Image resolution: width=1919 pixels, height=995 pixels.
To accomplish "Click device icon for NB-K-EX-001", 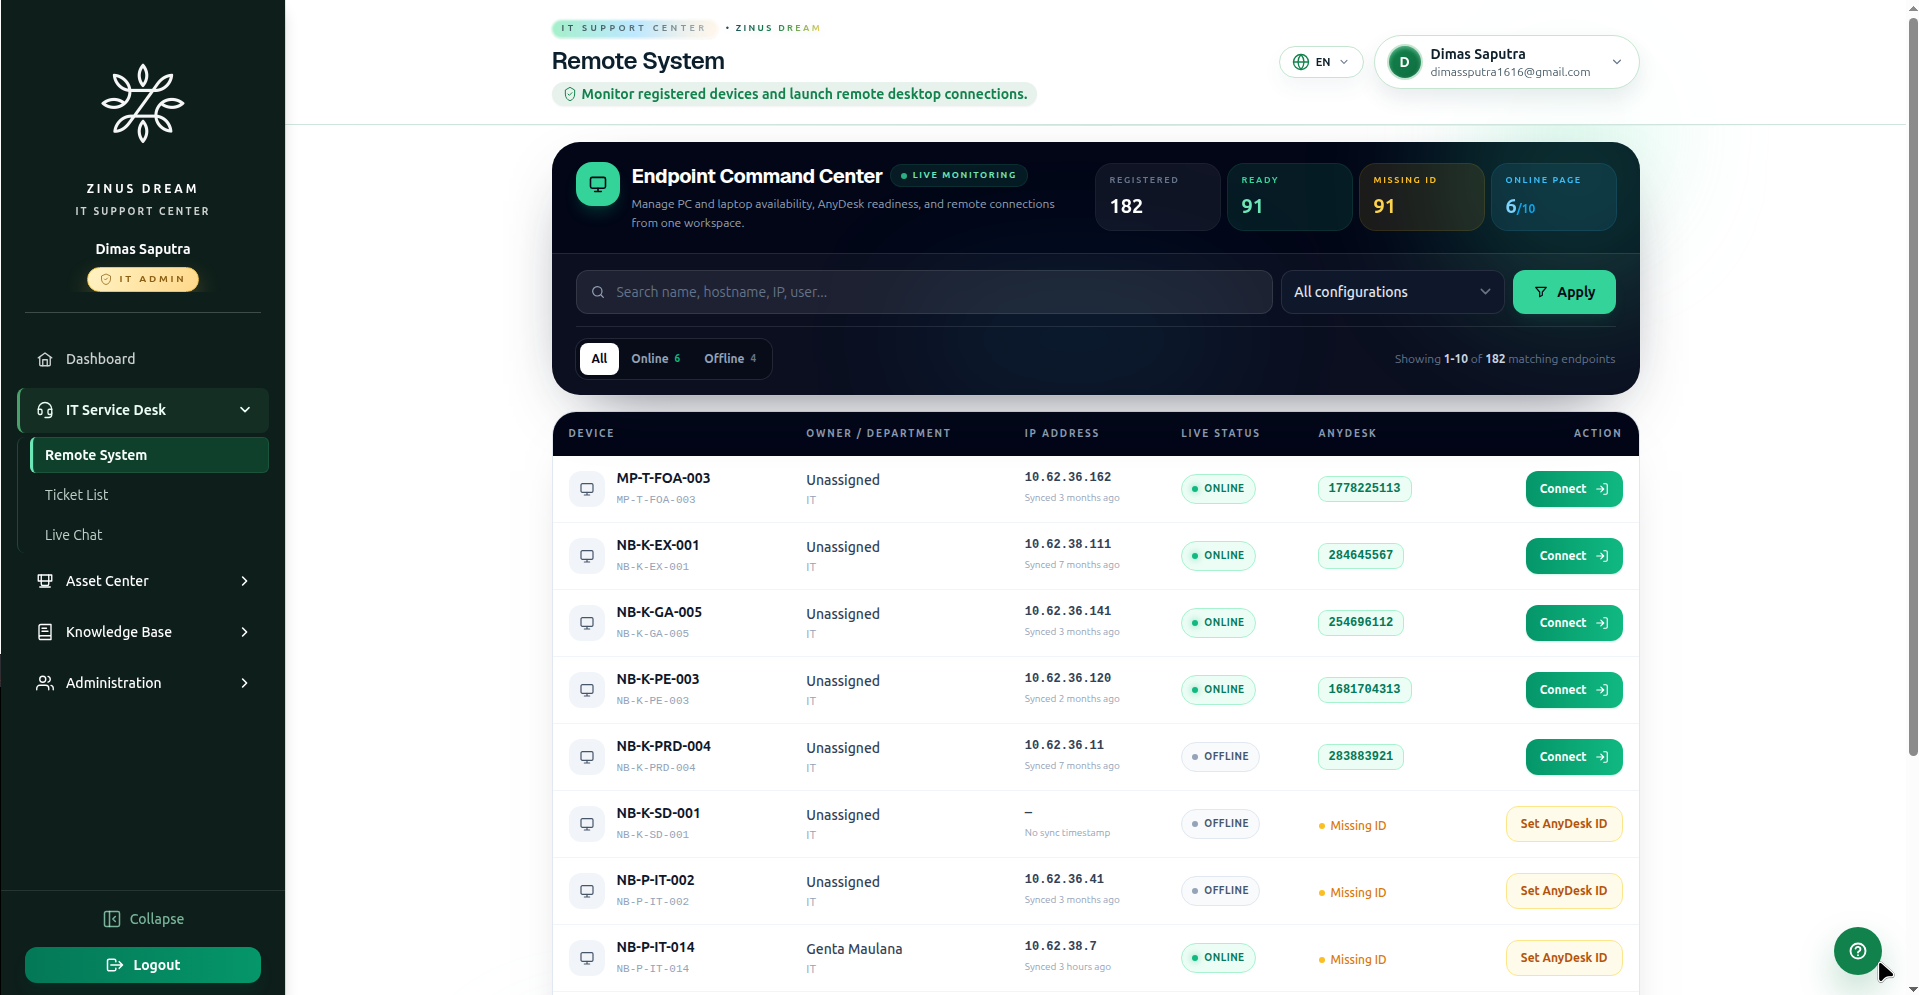I will pos(587,556).
